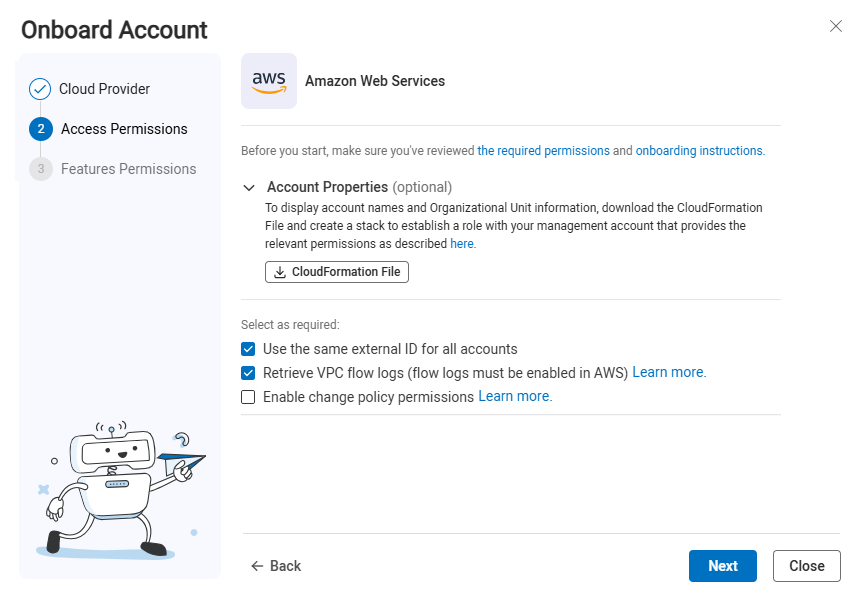Uncheck Use the same external ID checkbox
Image resolution: width=861 pixels, height=595 pixels.
[x=248, y=349]
